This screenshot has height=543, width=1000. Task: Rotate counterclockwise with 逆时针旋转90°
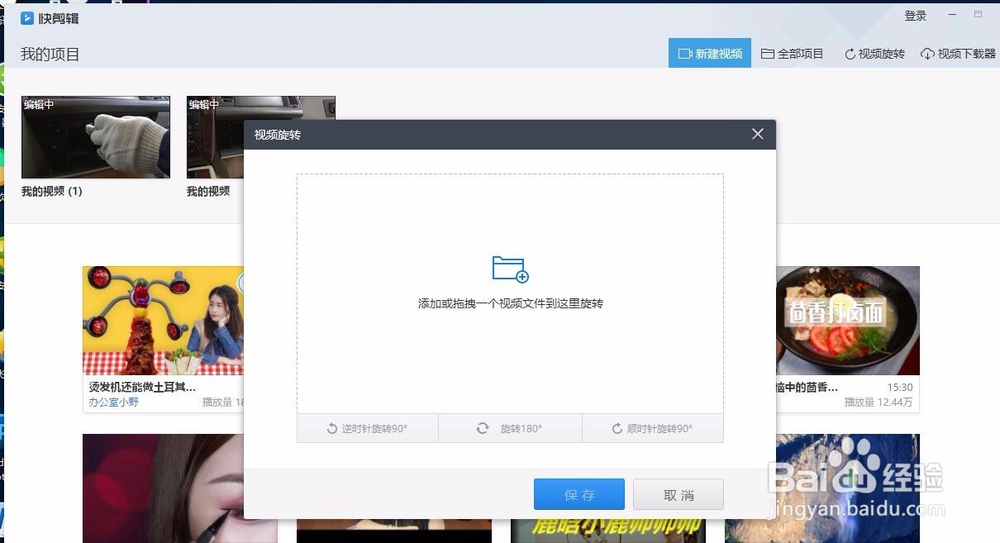click(x=367, y=428)
